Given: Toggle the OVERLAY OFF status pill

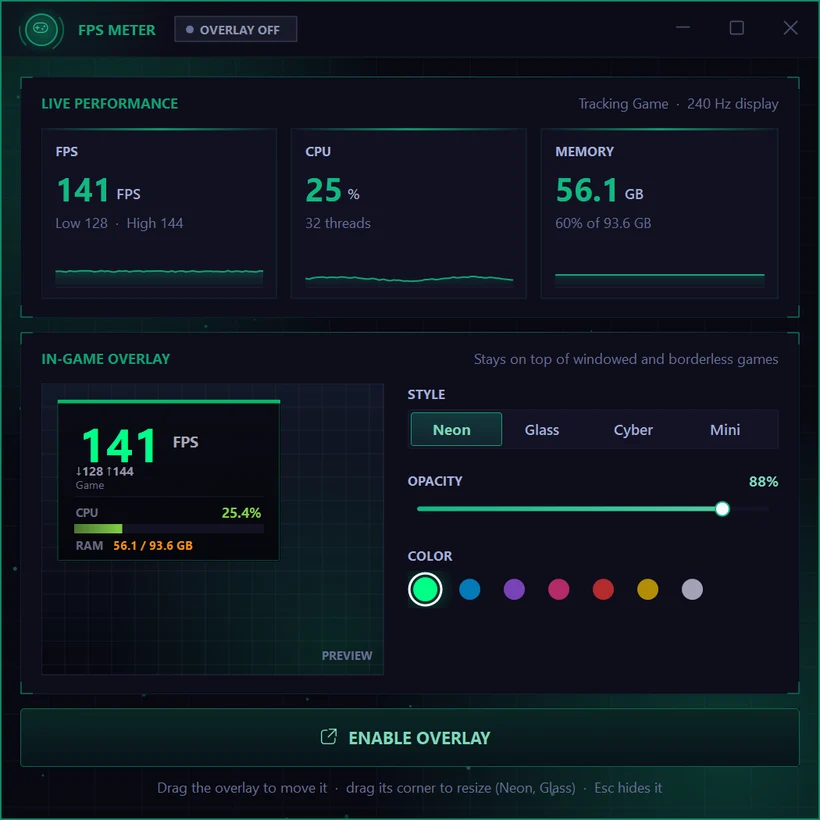Looking at the screenshot, I should click(235, 29).
